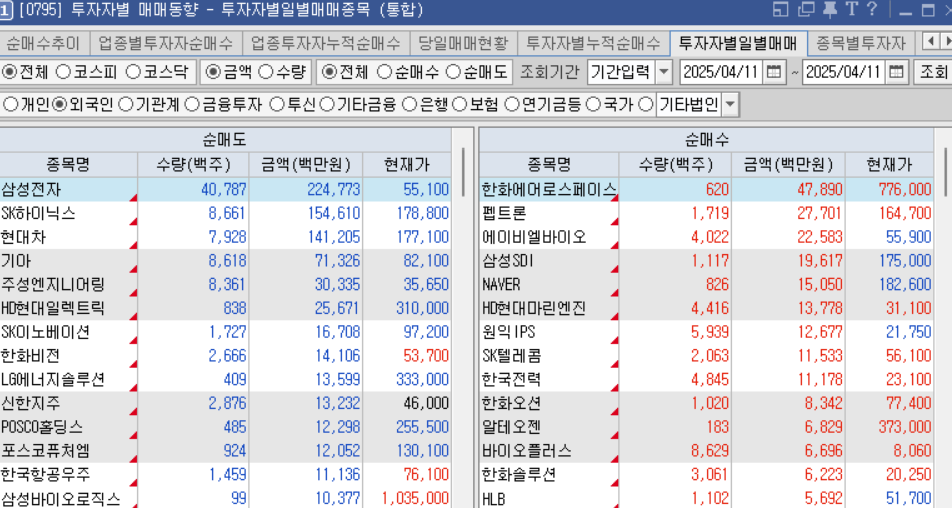Viewport: 952px width, 508px height.
Task: Click the window layout icon in title bar
Action: [x=781, y=9]
